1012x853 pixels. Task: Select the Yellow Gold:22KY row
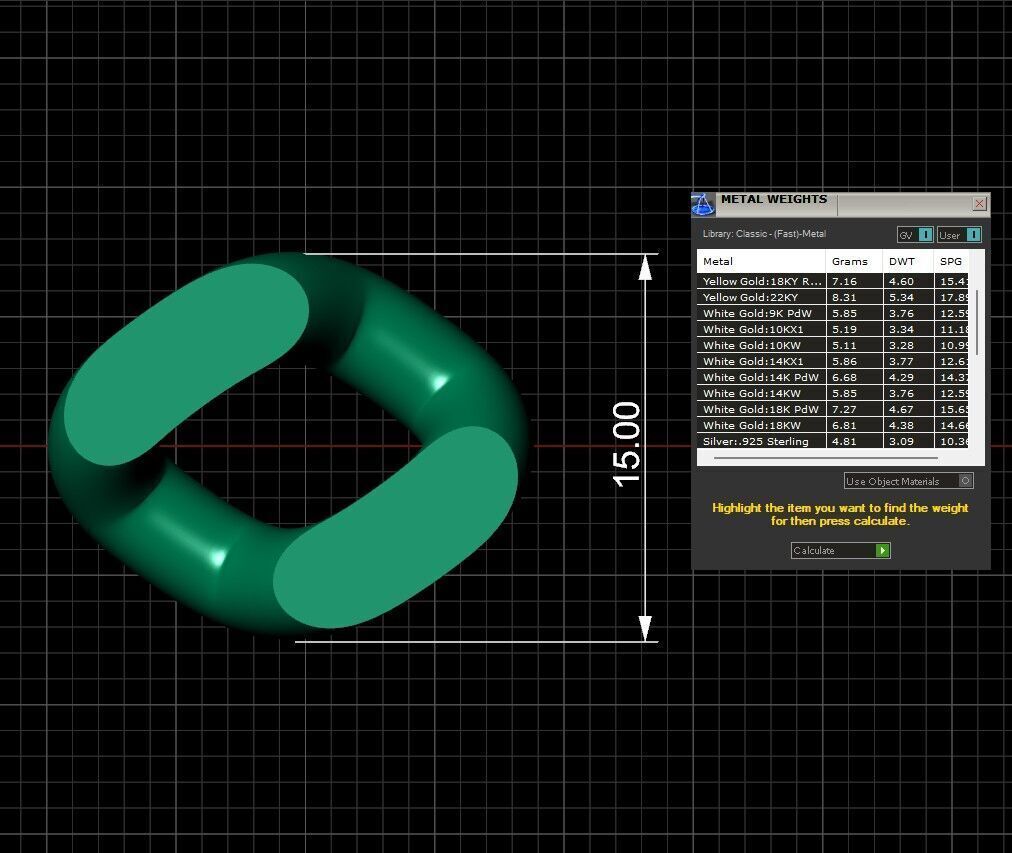[x=833, y=297]
